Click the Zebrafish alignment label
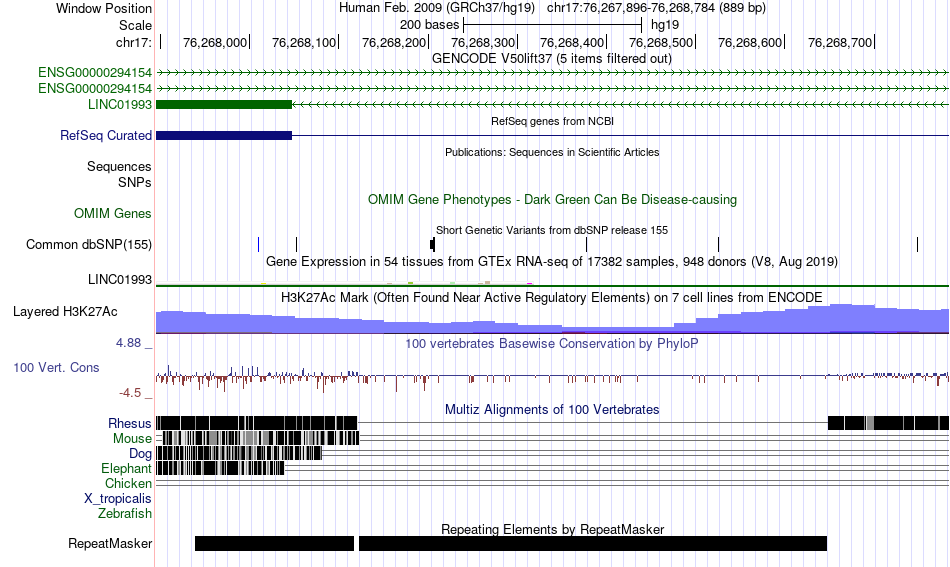 125,513
